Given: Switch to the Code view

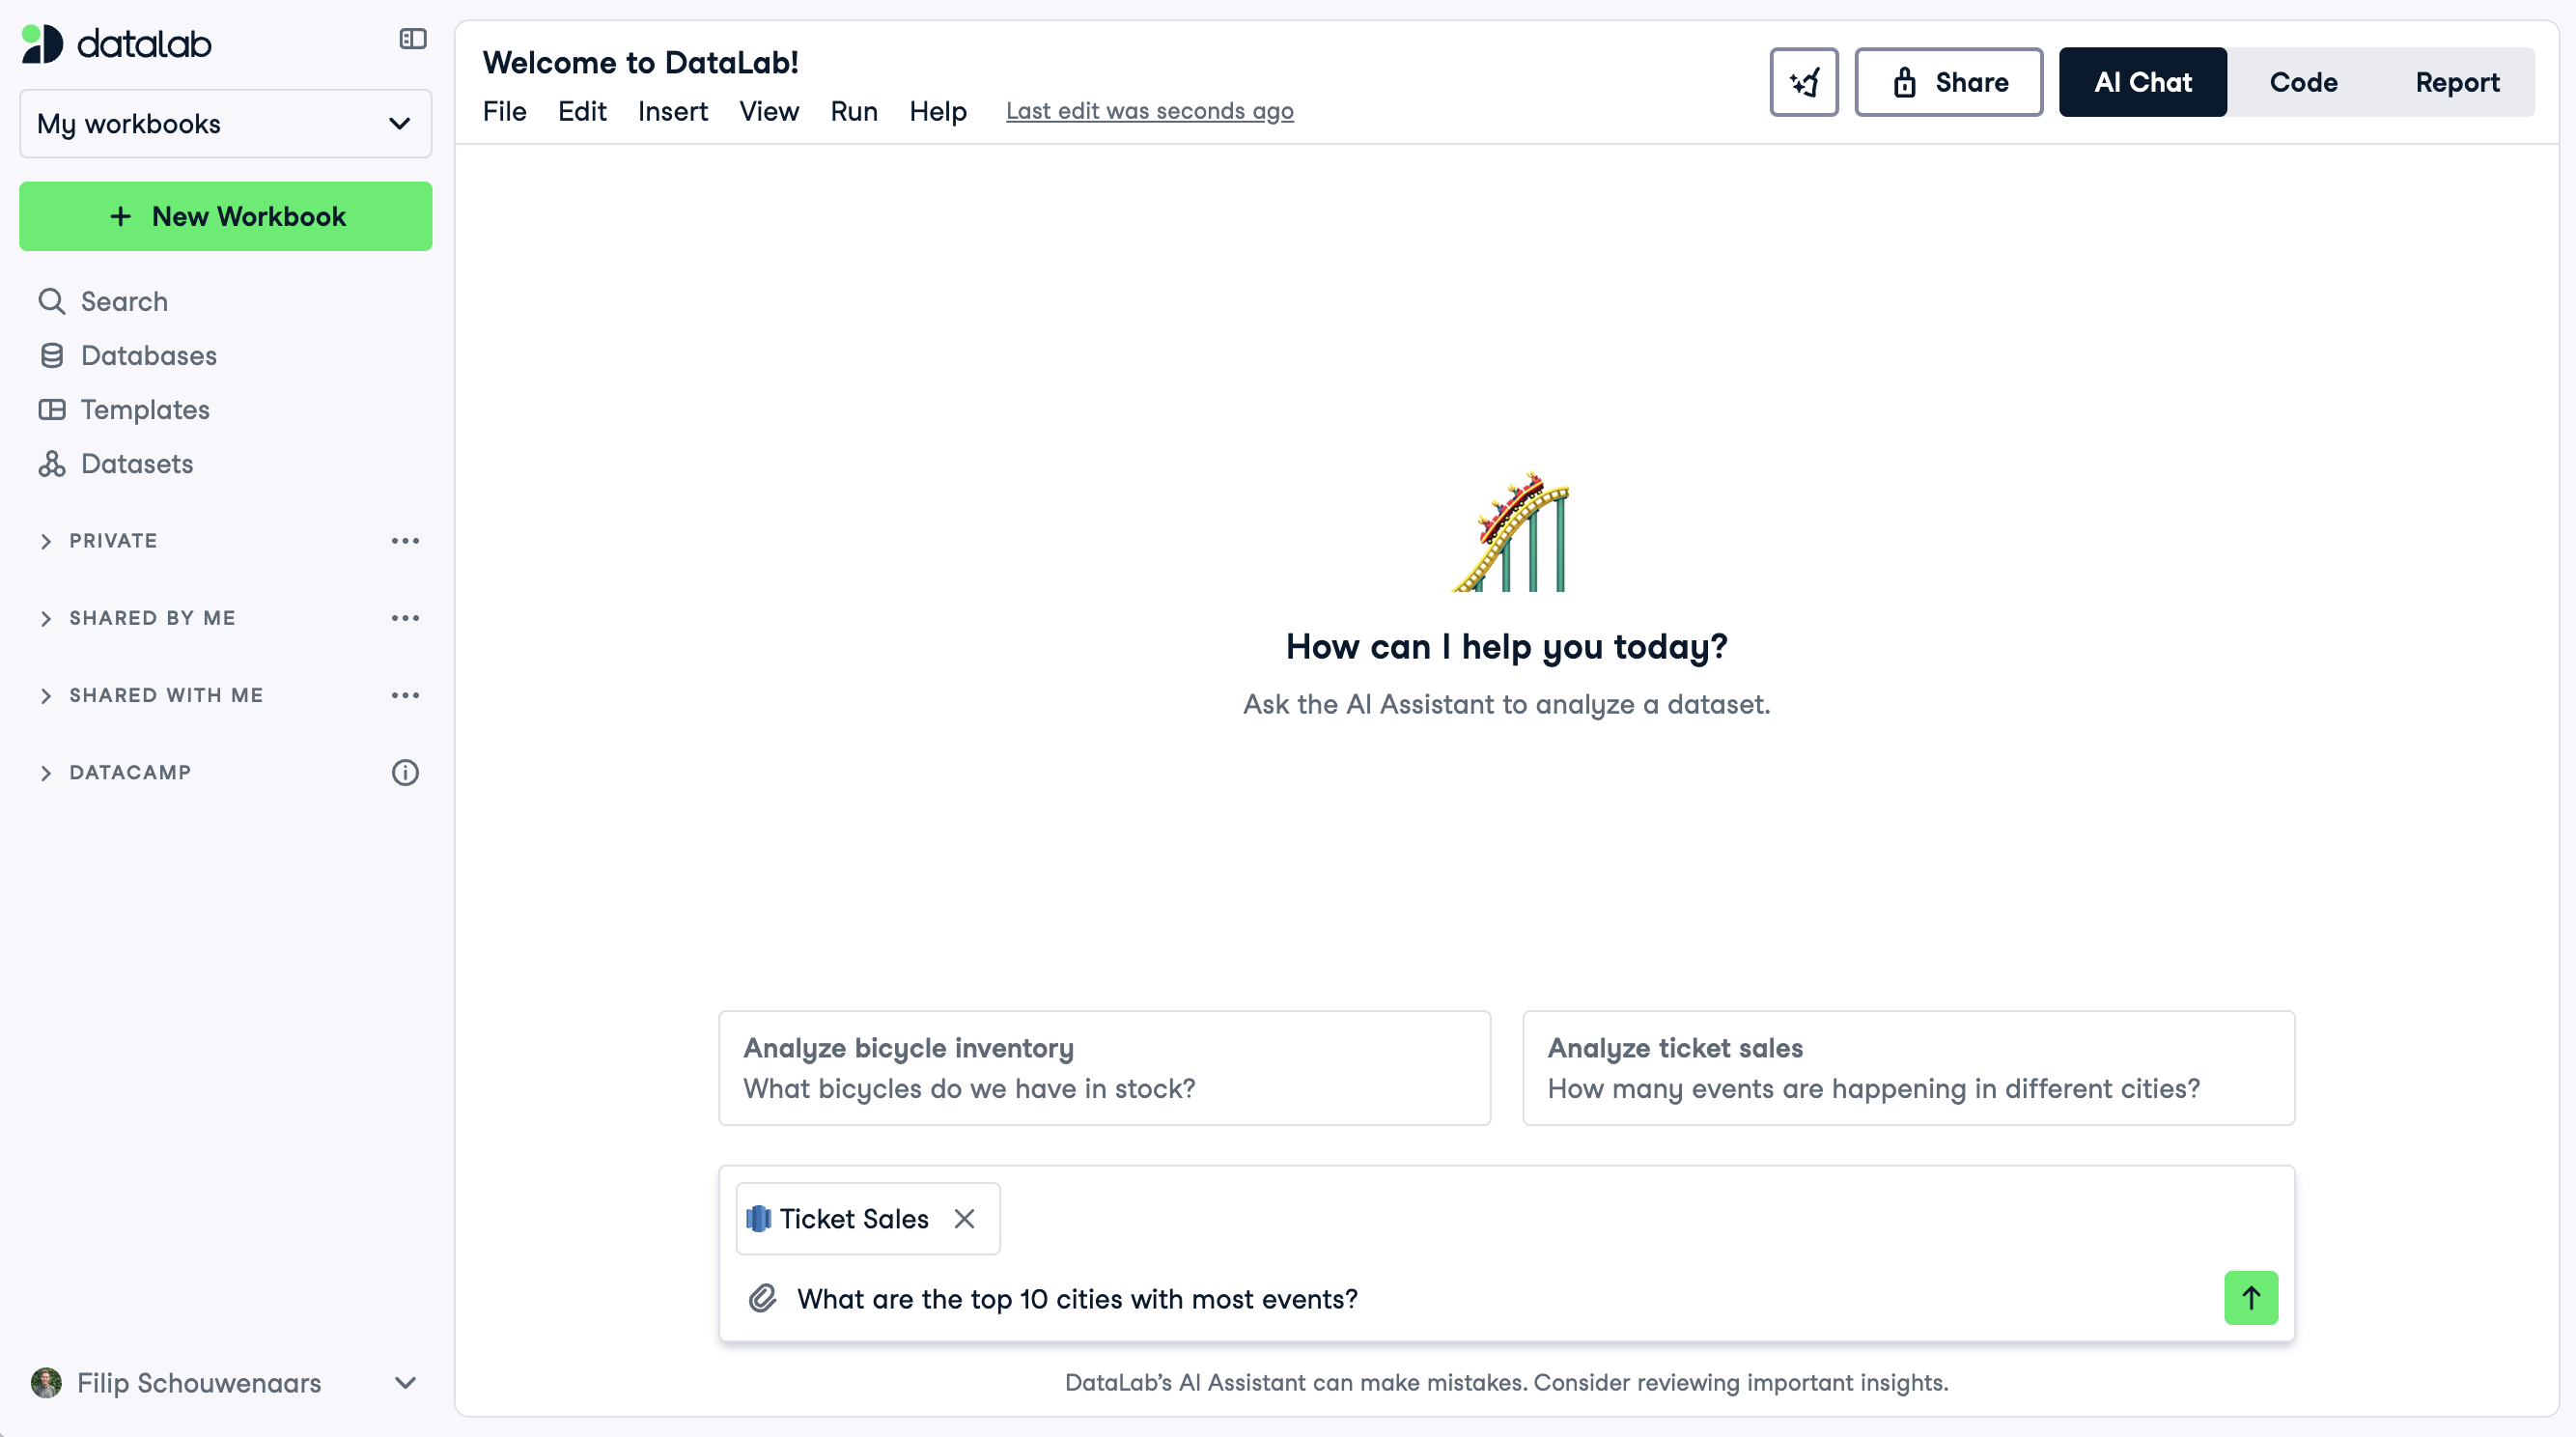Looking at the screenshot, I should [2303, 82].
